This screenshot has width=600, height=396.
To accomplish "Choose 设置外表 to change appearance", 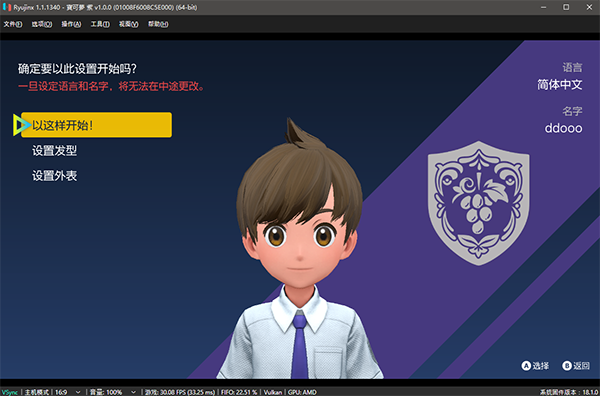I will point(55,176).
